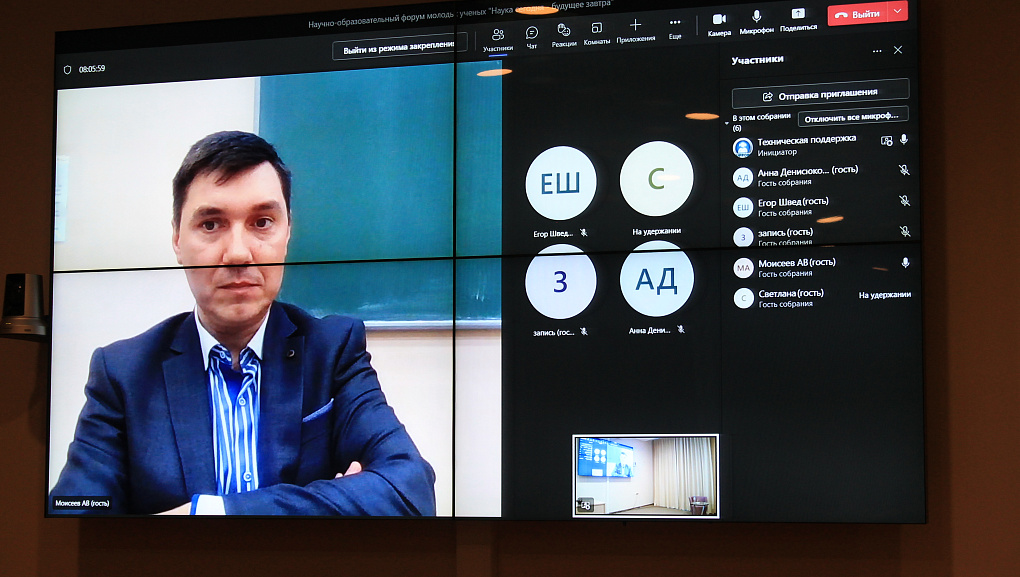1020x577 pixels.
Task: Click 'Выйти из режима закрепления' button
Action: pos(399,49)
